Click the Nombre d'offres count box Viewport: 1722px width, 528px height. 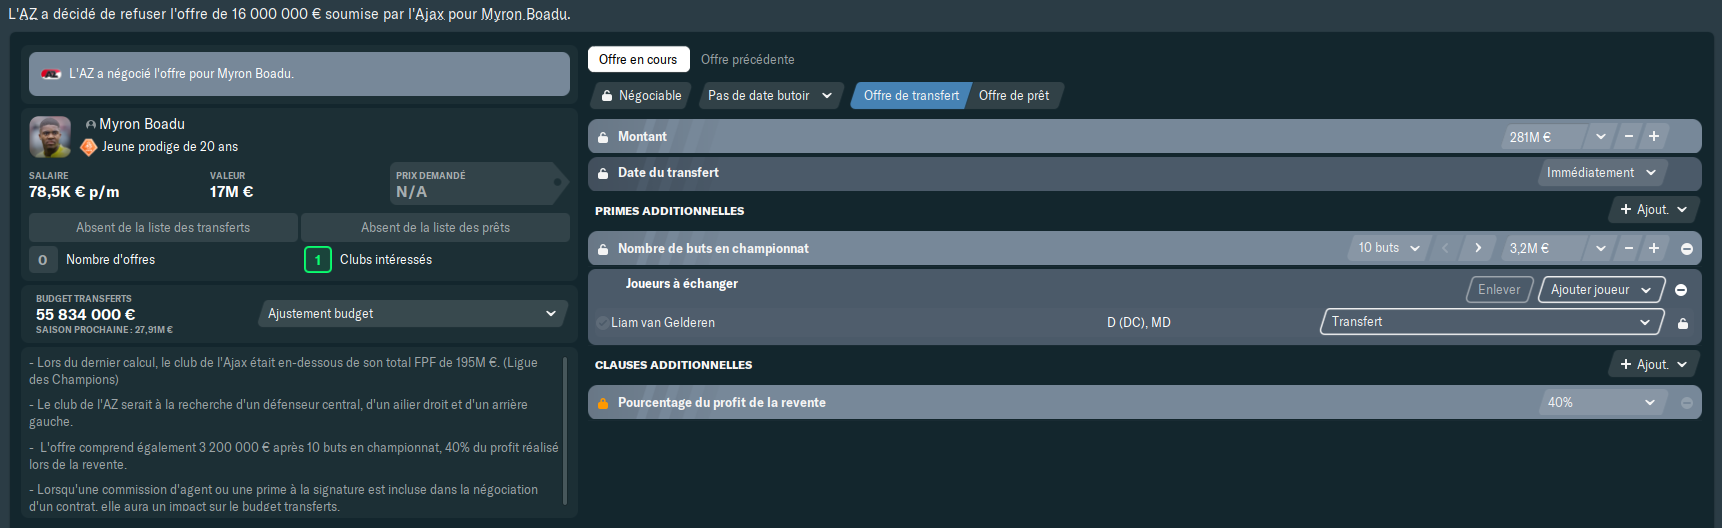42,260
